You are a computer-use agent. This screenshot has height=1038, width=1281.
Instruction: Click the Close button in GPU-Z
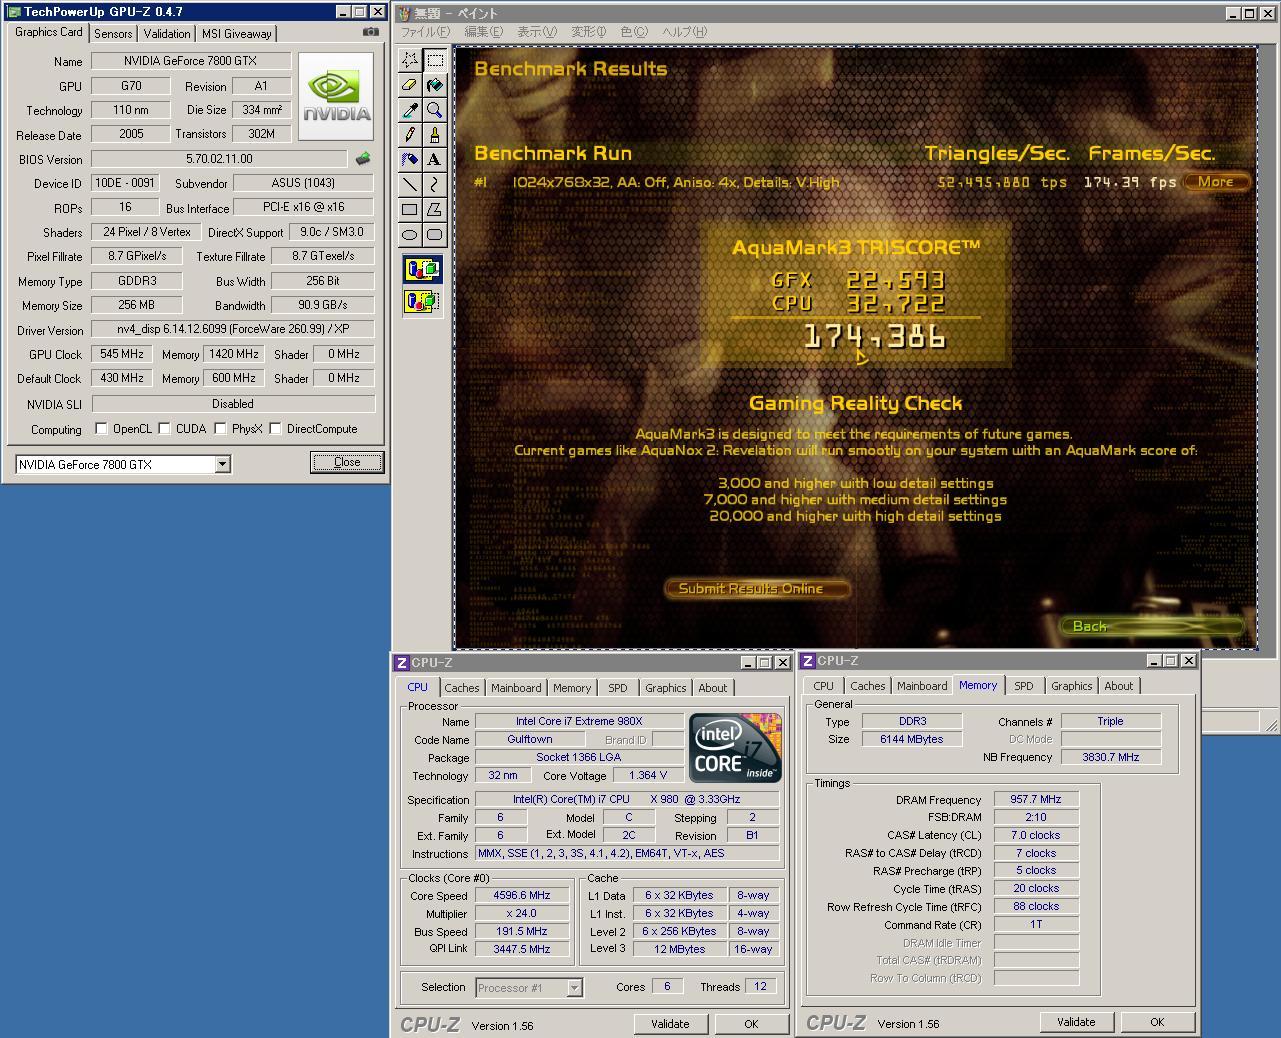(x=347, y=462)
